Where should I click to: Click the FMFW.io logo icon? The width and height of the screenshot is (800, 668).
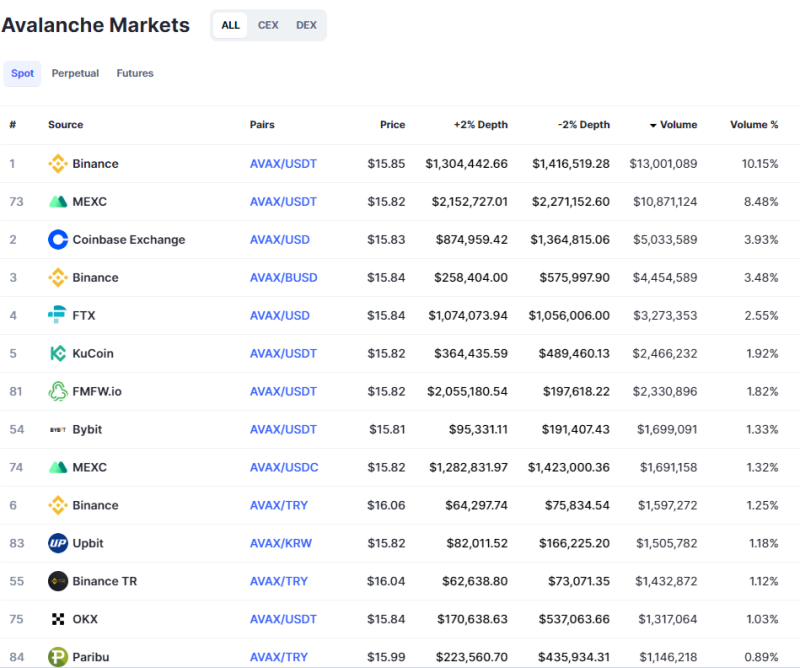click(x=58, y=391)
